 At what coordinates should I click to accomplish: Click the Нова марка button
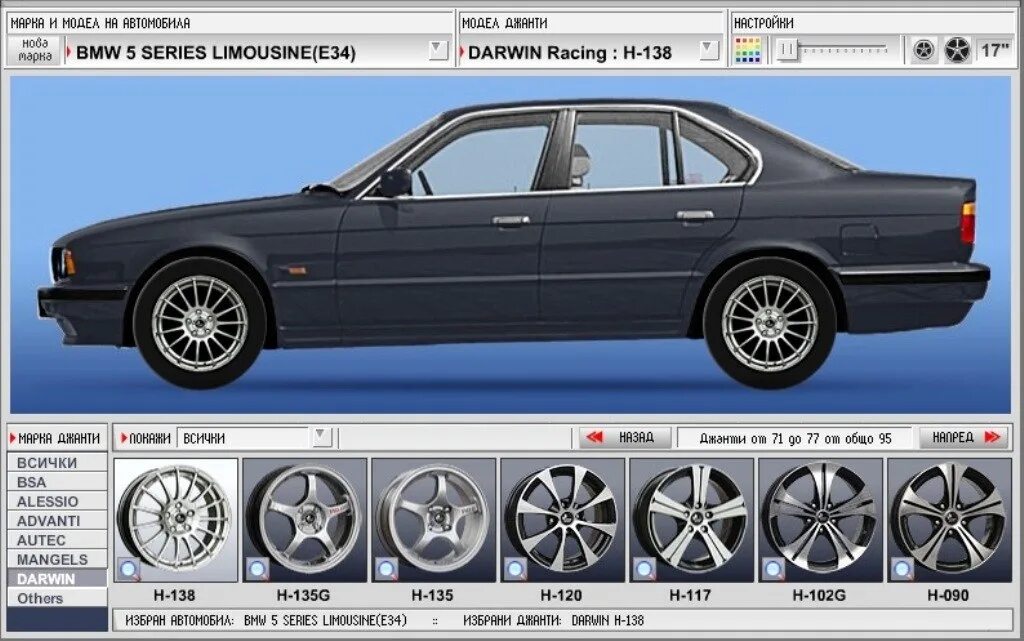(x=35, y=50)
